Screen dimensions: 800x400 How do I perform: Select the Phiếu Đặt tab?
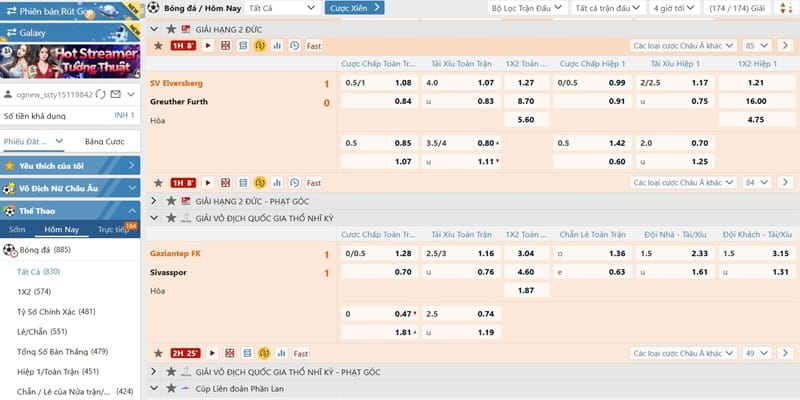33,141
